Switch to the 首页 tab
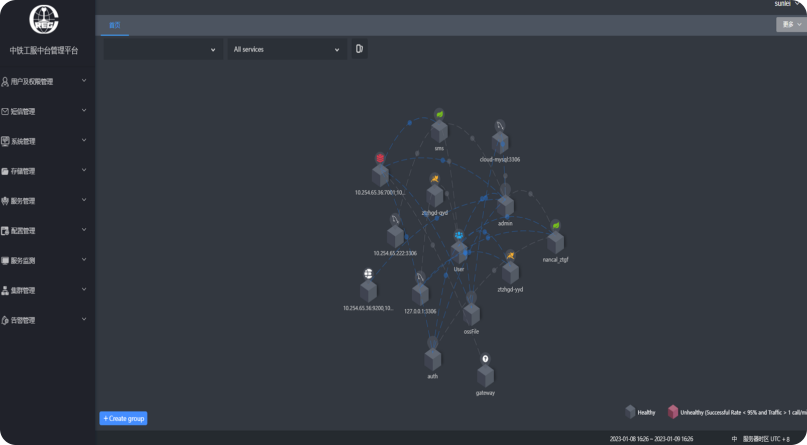This screenshot has width=807, height=445. (x=115, y=25)
